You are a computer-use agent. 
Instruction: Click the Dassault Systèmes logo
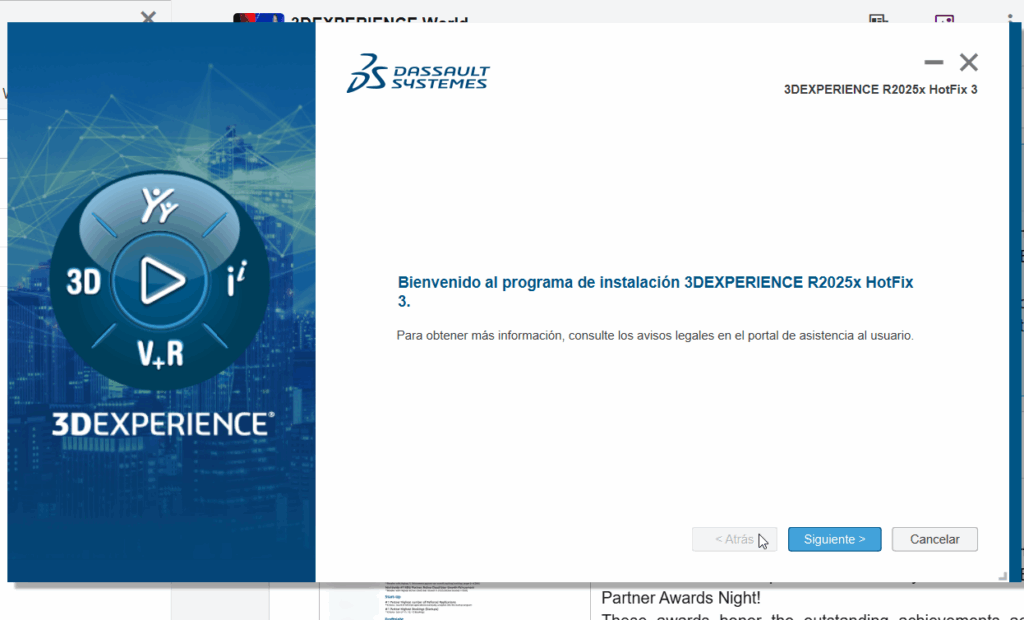pos(418,73)
